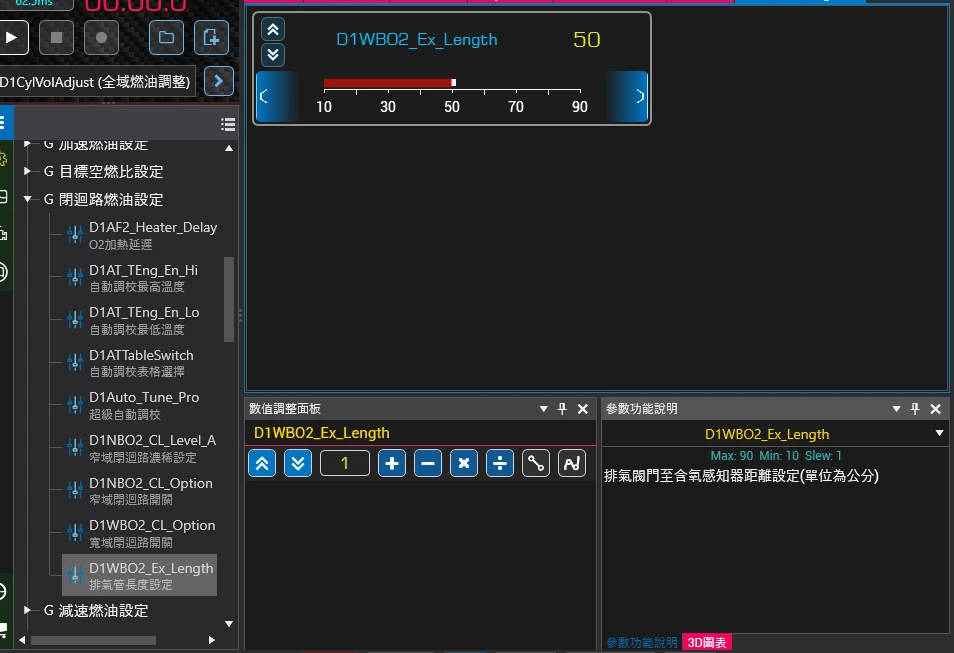Click the double-down chevron in the slider widget

tap(273, 55)
